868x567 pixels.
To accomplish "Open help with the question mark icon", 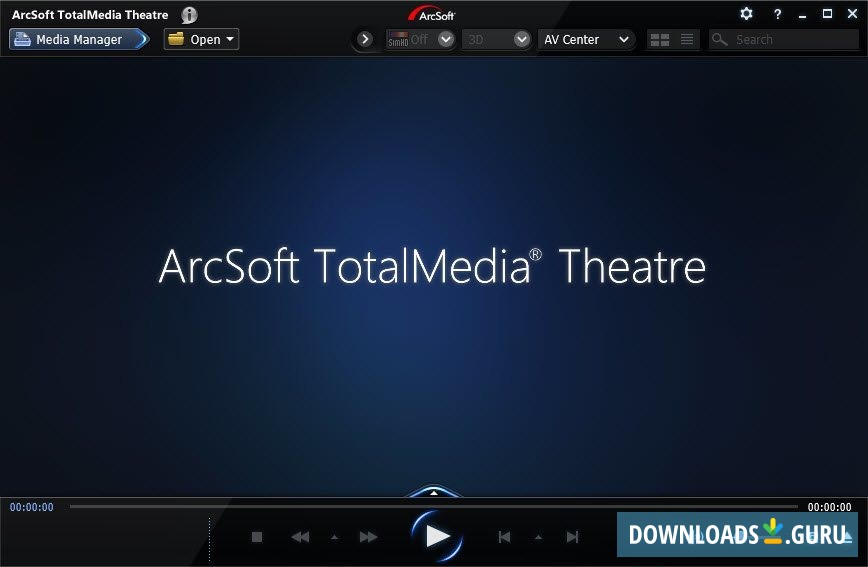I will (777, 14).
